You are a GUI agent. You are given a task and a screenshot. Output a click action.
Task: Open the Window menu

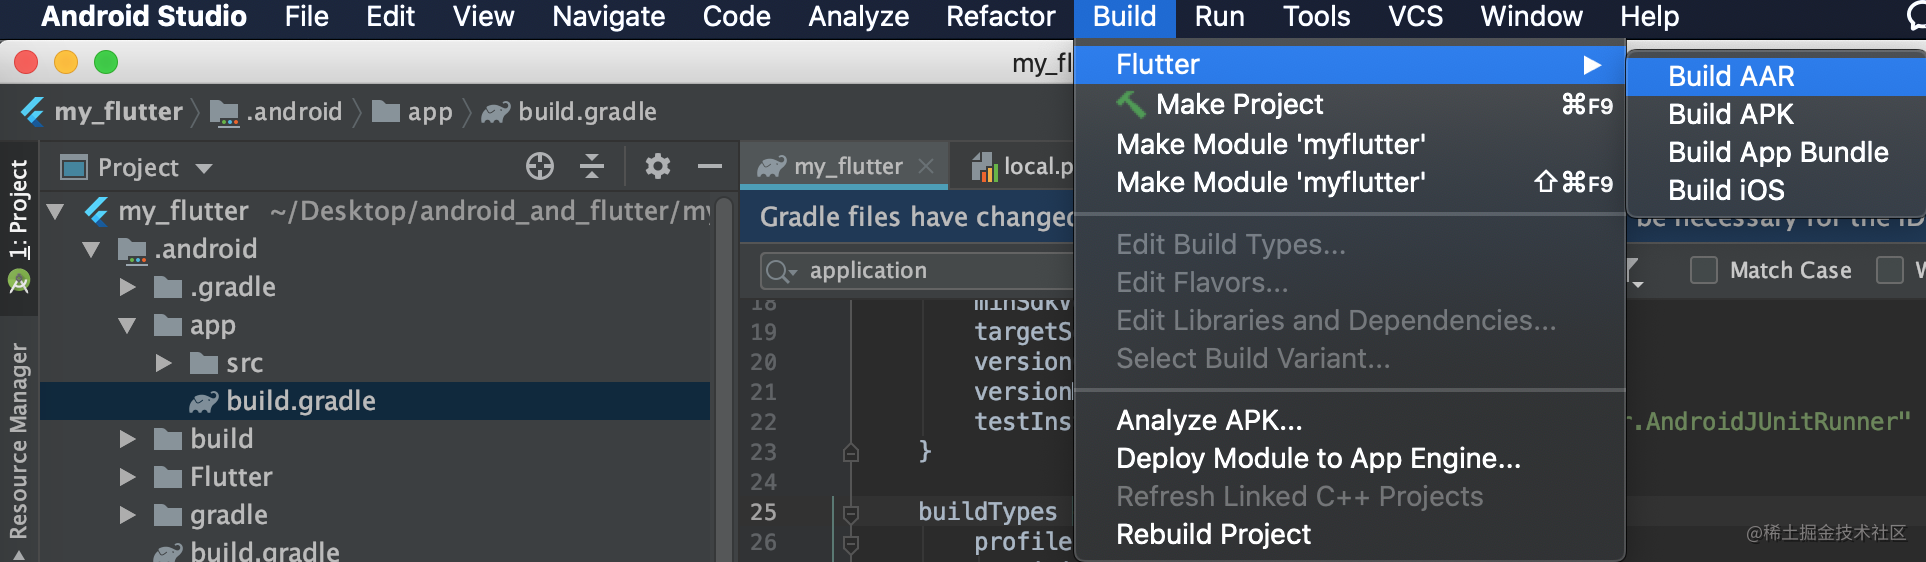(1531, 17)
